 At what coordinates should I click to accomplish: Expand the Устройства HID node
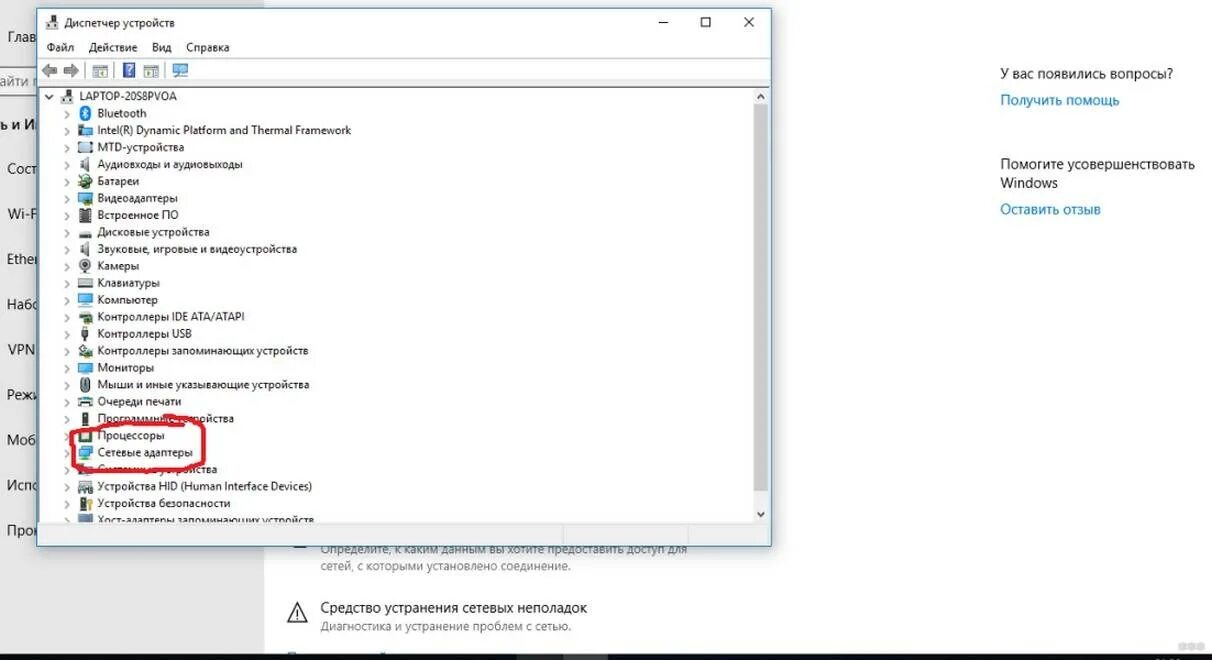[67, 486]
